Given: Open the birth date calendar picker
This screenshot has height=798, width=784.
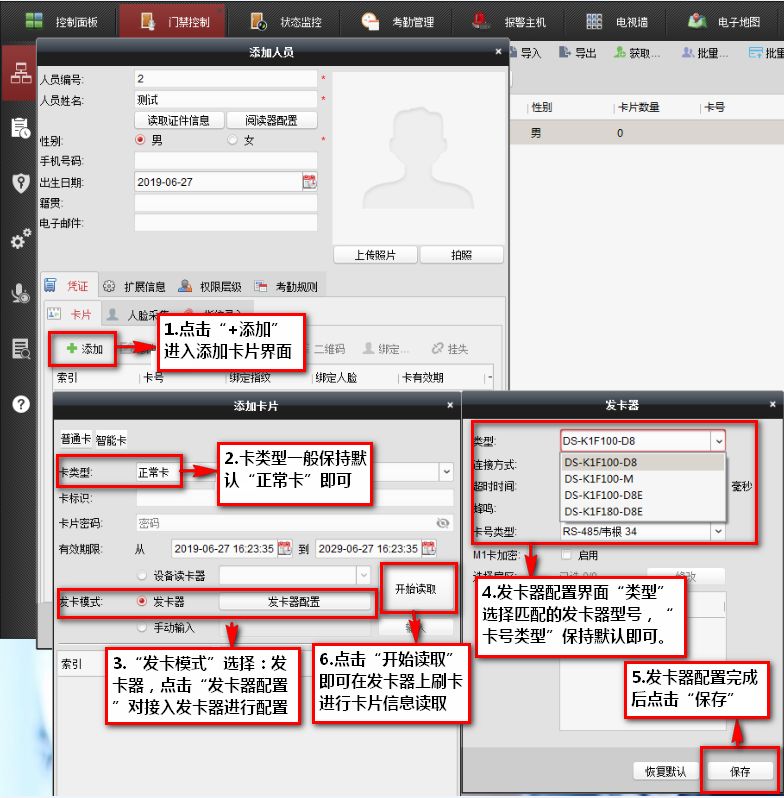Looking at the screenshot, I should 309,182.
